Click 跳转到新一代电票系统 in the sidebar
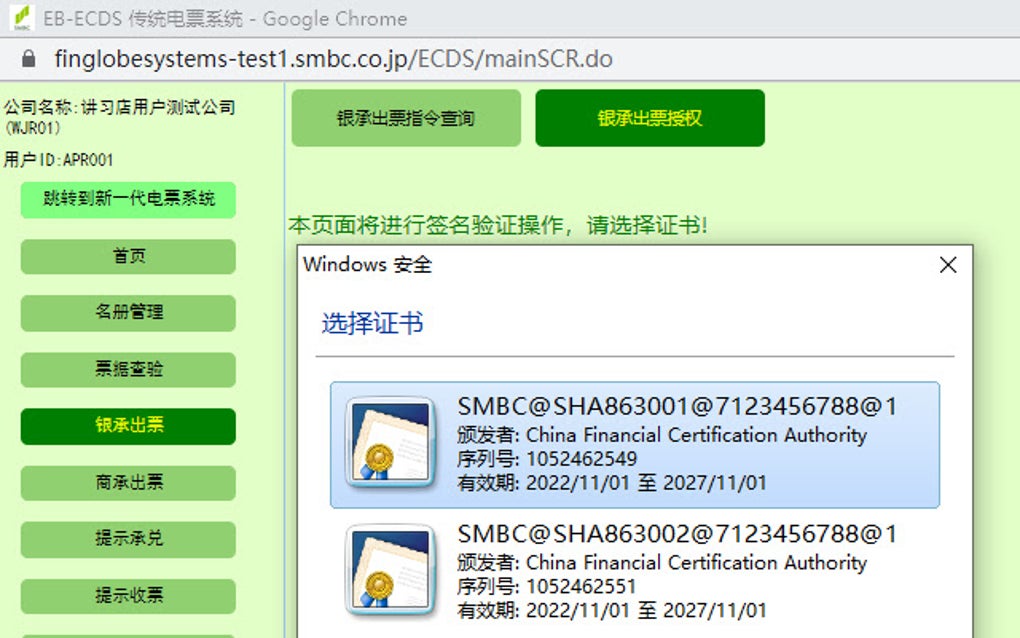Image resolution: width=1020 pixels, height=638 pixels. pyautogui.click(x=127, y=200)
